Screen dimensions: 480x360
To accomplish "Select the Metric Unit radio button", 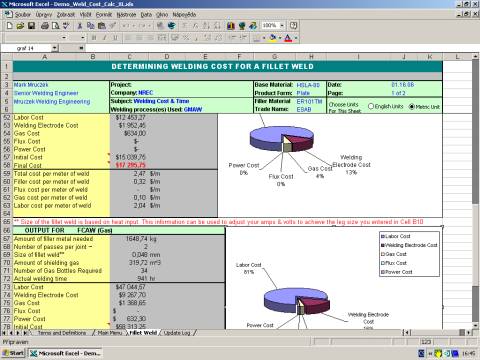I will click(x=412, y=107).
